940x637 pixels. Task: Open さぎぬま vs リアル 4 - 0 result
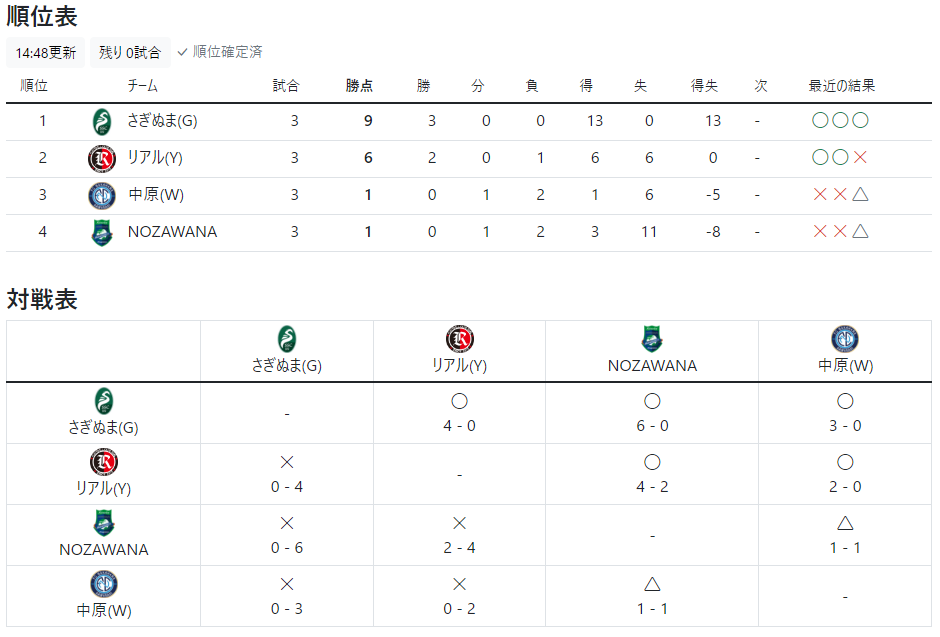[x=459, y=413]
